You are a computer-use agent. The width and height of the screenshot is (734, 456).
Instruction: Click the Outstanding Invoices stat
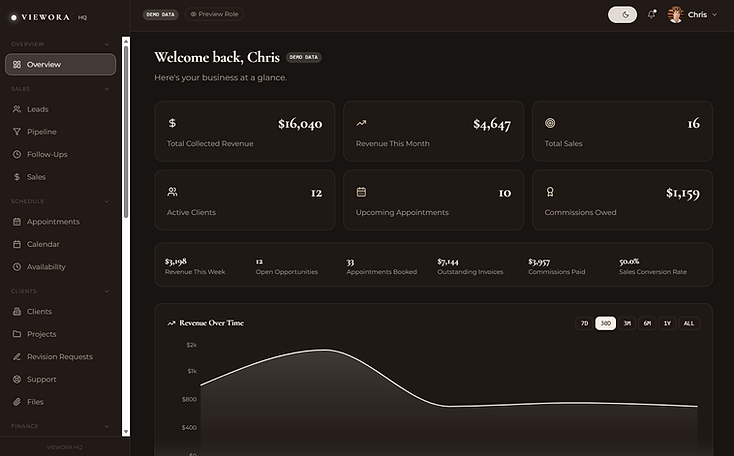coord(470,266)
